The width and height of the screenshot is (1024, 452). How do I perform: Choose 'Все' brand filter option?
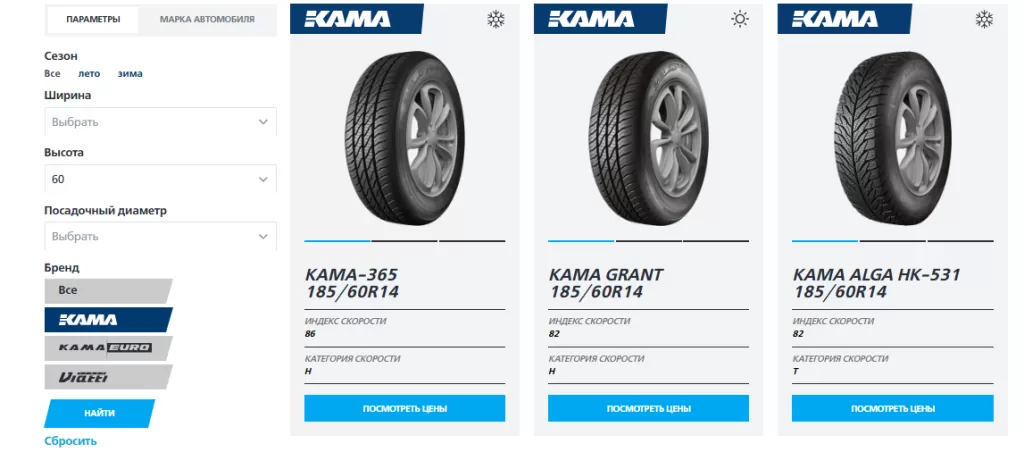pos(107,290)
